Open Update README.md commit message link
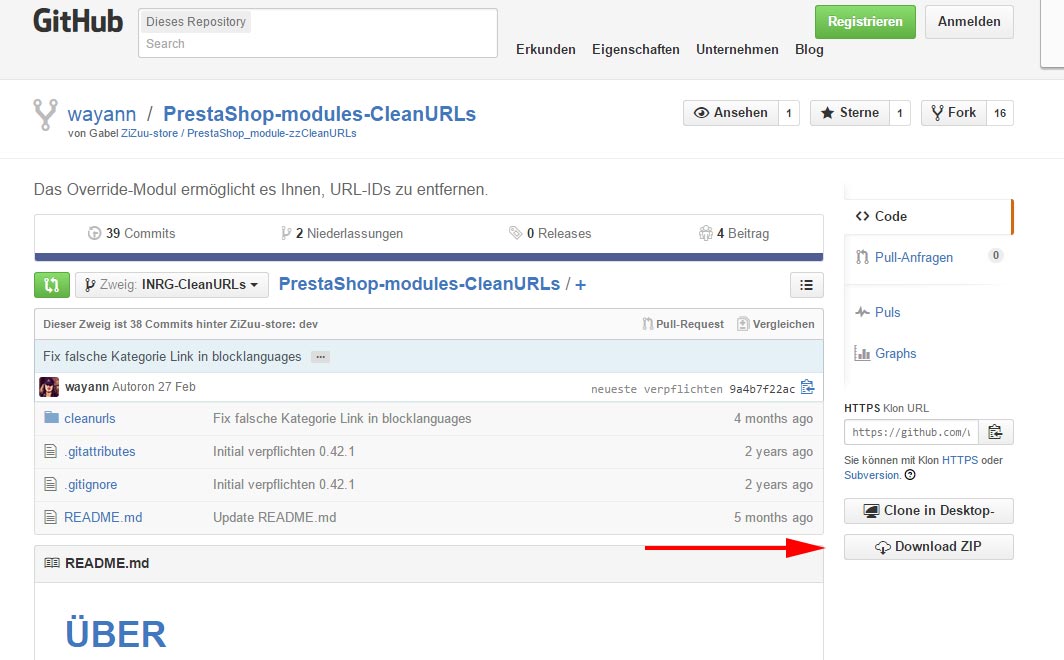This screenshot has height=660, width=1064. [275, 518]
